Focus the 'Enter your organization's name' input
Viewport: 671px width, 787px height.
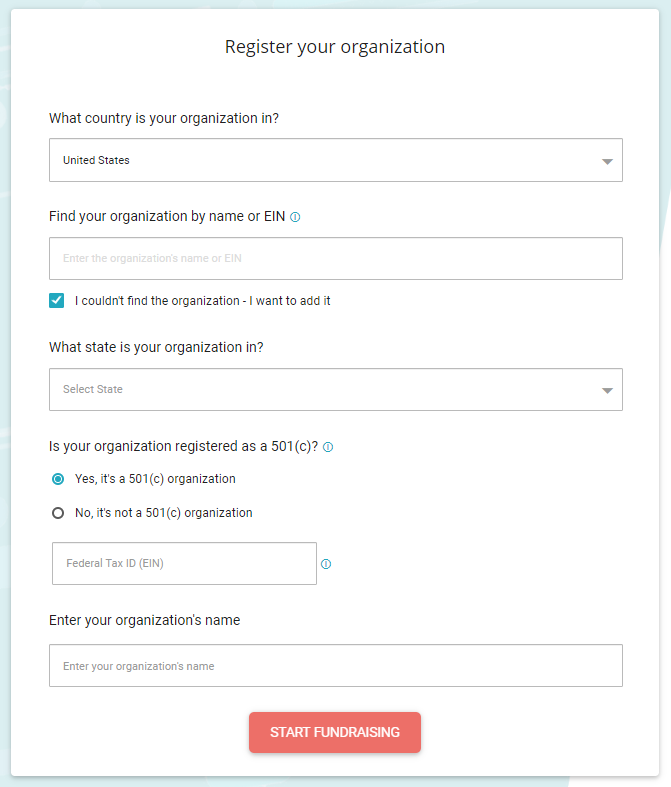tap(336, 666)
